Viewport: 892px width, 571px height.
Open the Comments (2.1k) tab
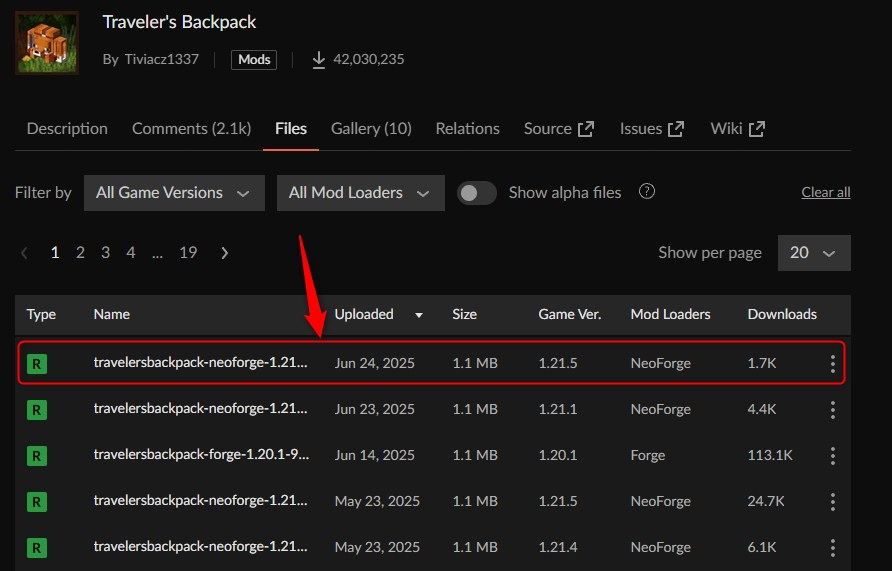point(191,129)
